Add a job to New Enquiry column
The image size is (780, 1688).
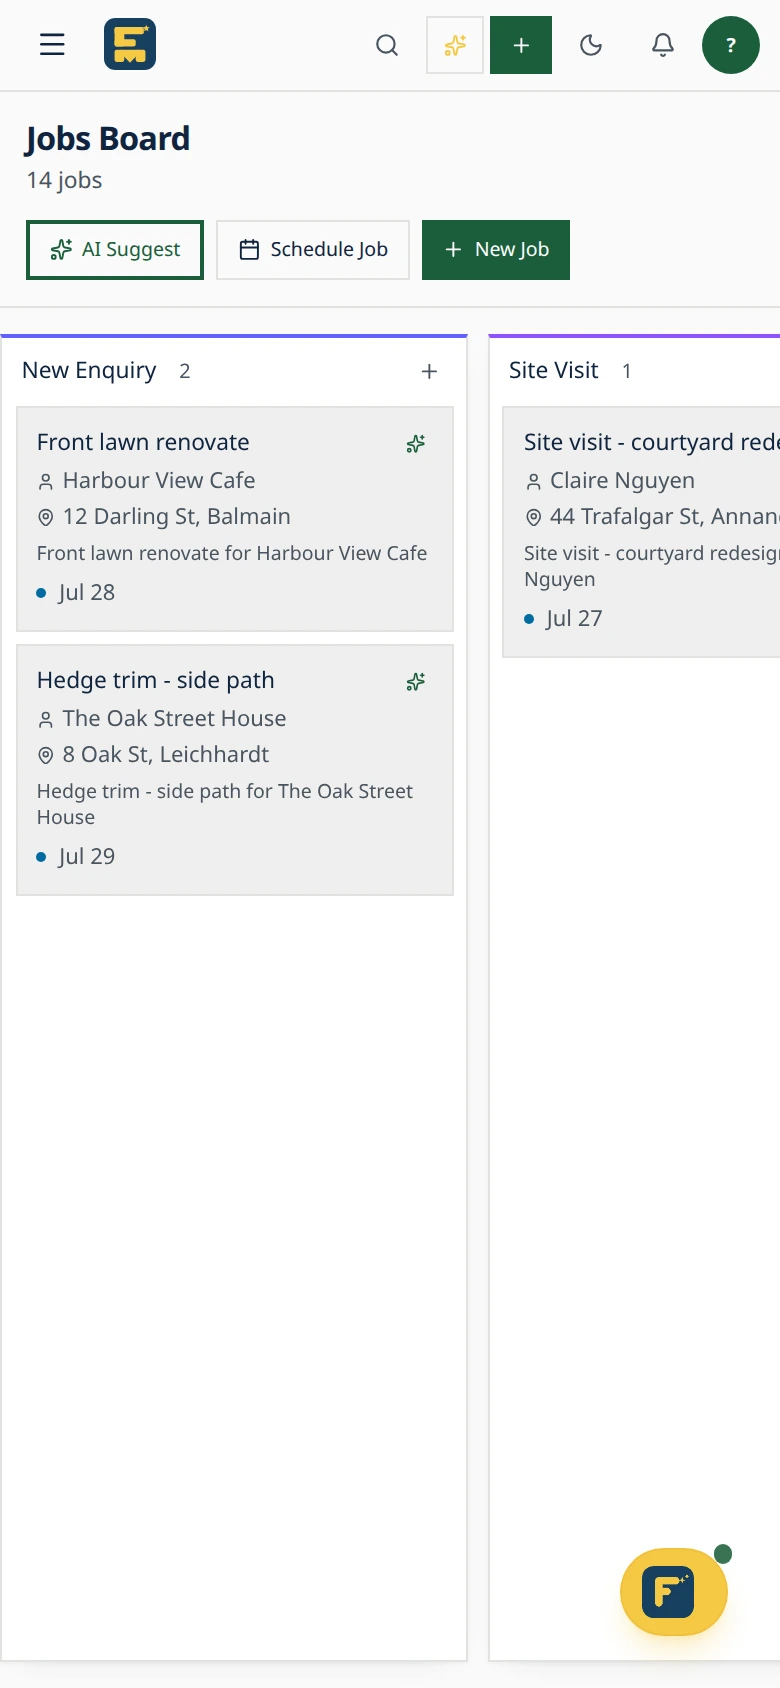(429, 371)
